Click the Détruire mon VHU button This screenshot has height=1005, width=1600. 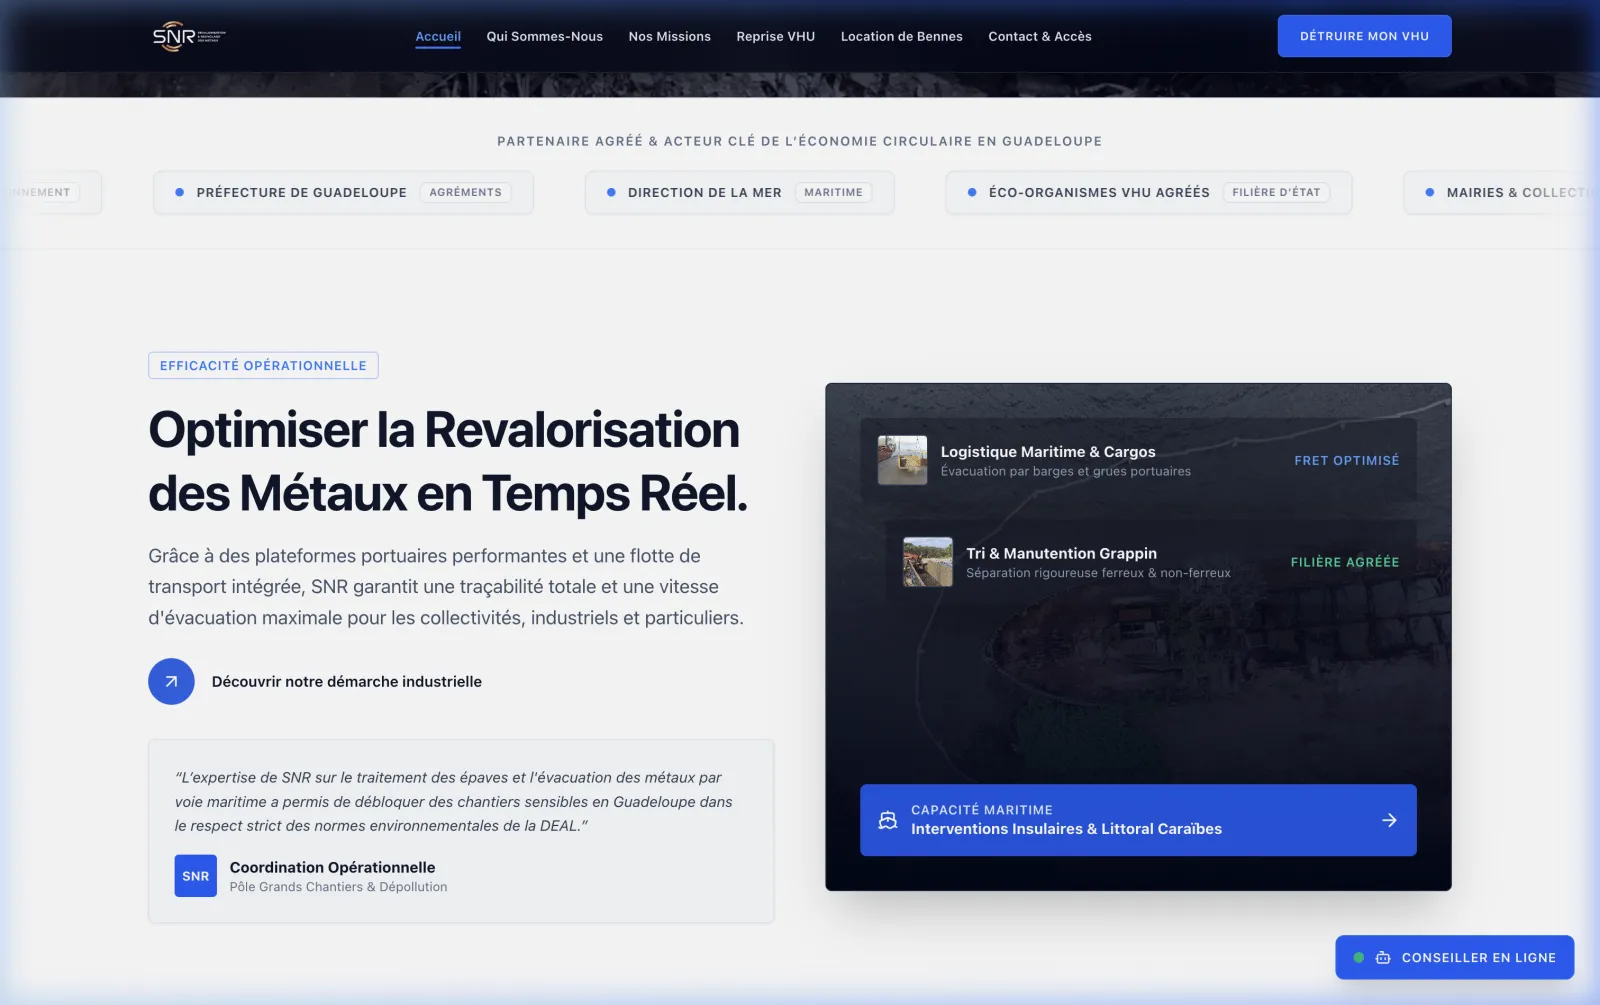pyautogui.click(x=1364, y=36)
